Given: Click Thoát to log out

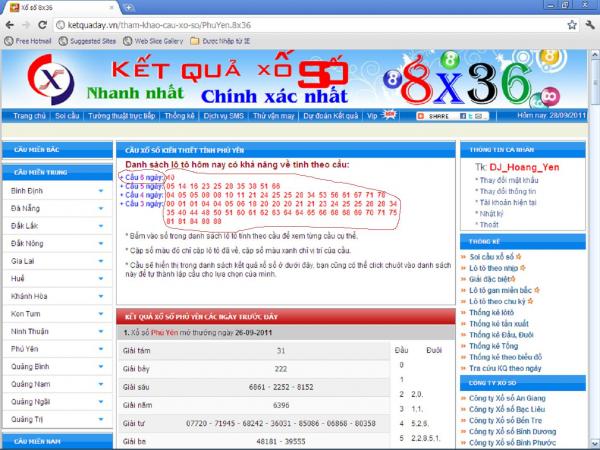Looking at the screenshot, I should click(x=489, y=225).
